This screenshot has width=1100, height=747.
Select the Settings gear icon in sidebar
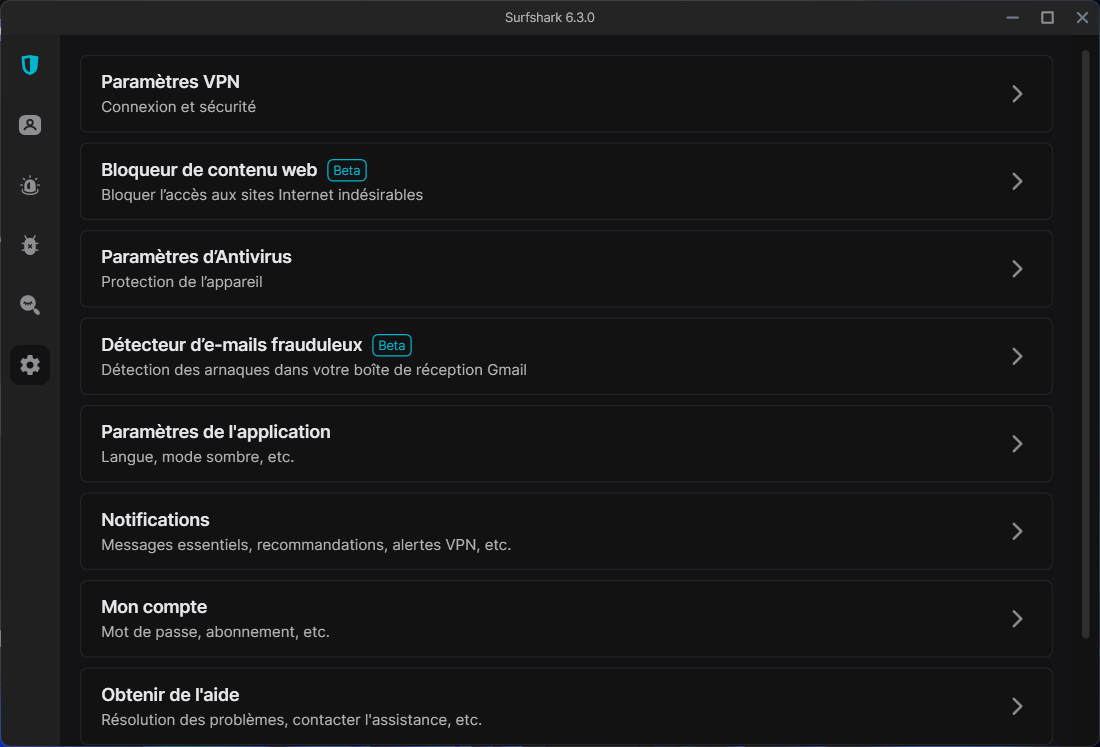pyautogui.click(x=30, y=365)
